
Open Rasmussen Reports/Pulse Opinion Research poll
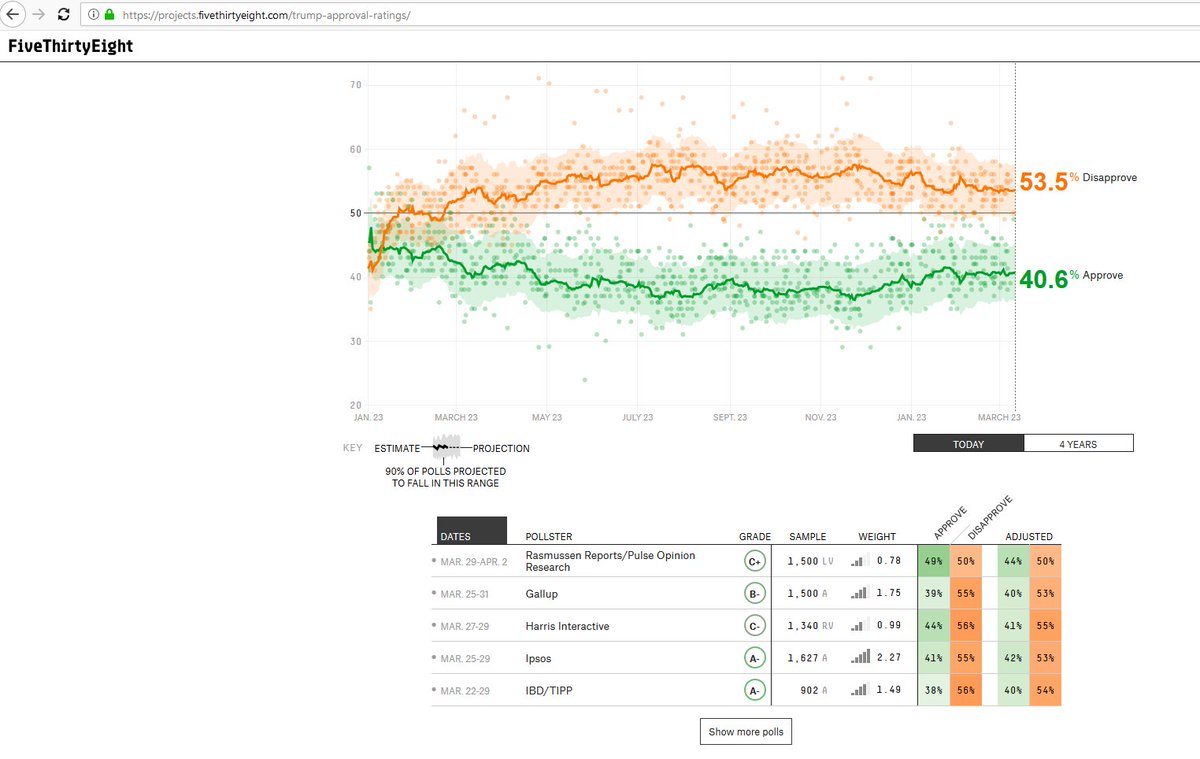coord(610,561)
